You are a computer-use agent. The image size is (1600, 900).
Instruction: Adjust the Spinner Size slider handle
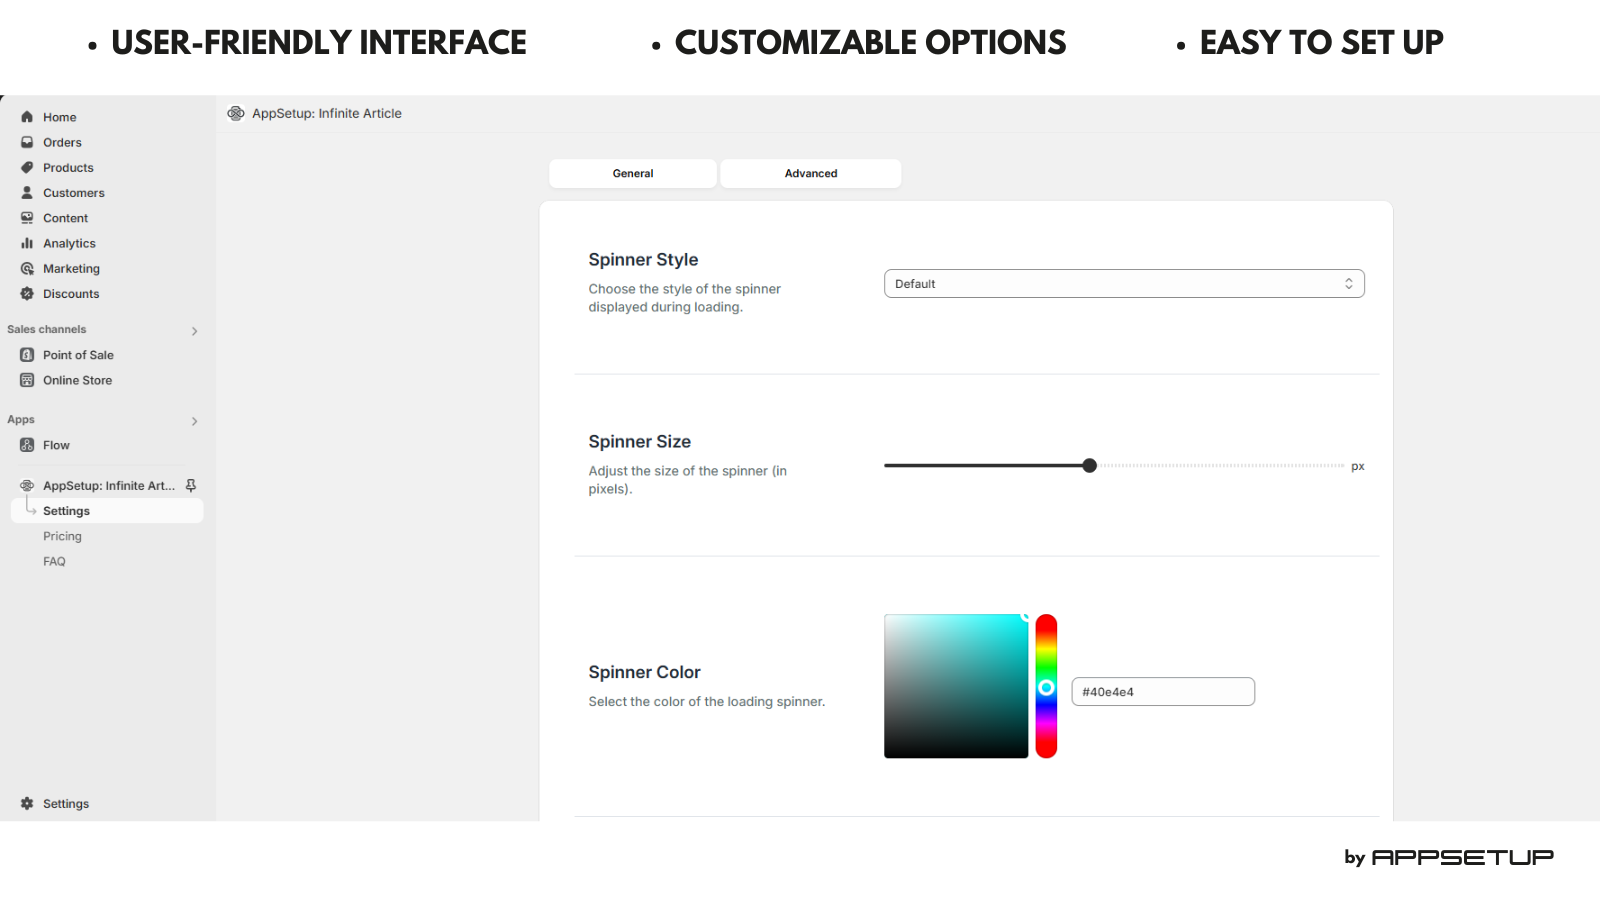click(x=1089, y=465)
